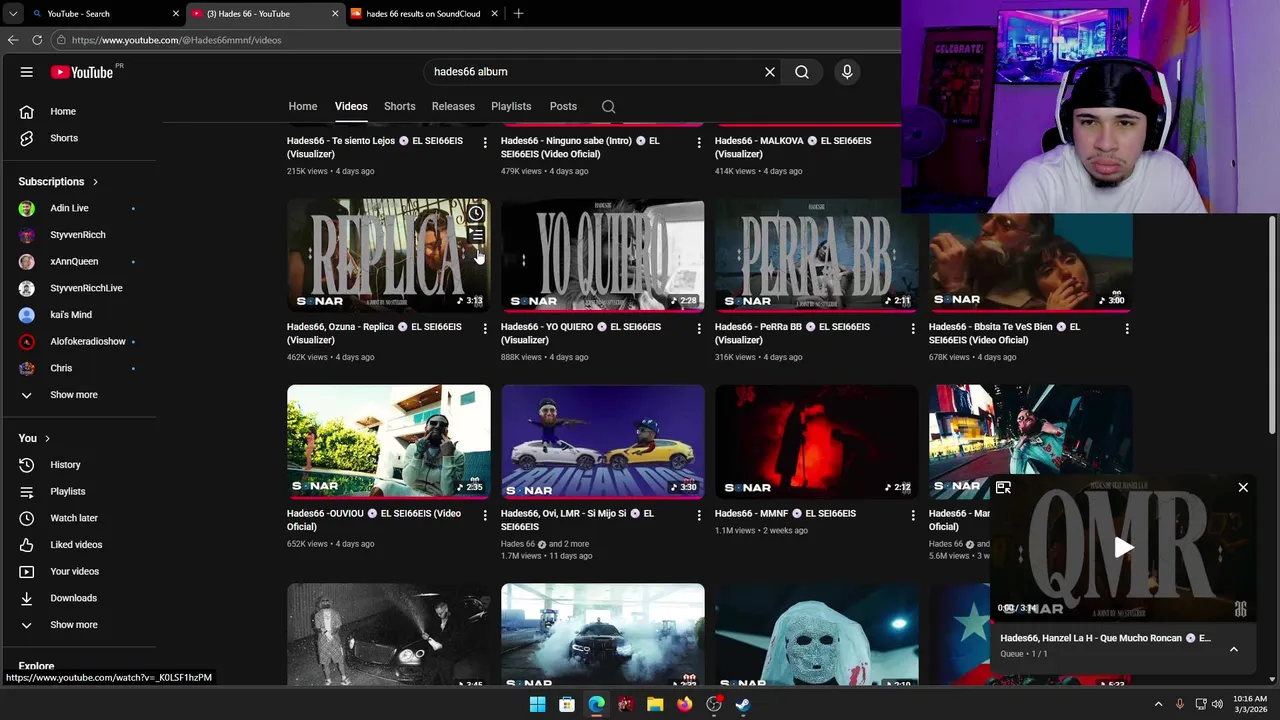Viewport: 1280px width, 720px height.
Task: Open more options for Ninguno sabe
Action: 699,143
